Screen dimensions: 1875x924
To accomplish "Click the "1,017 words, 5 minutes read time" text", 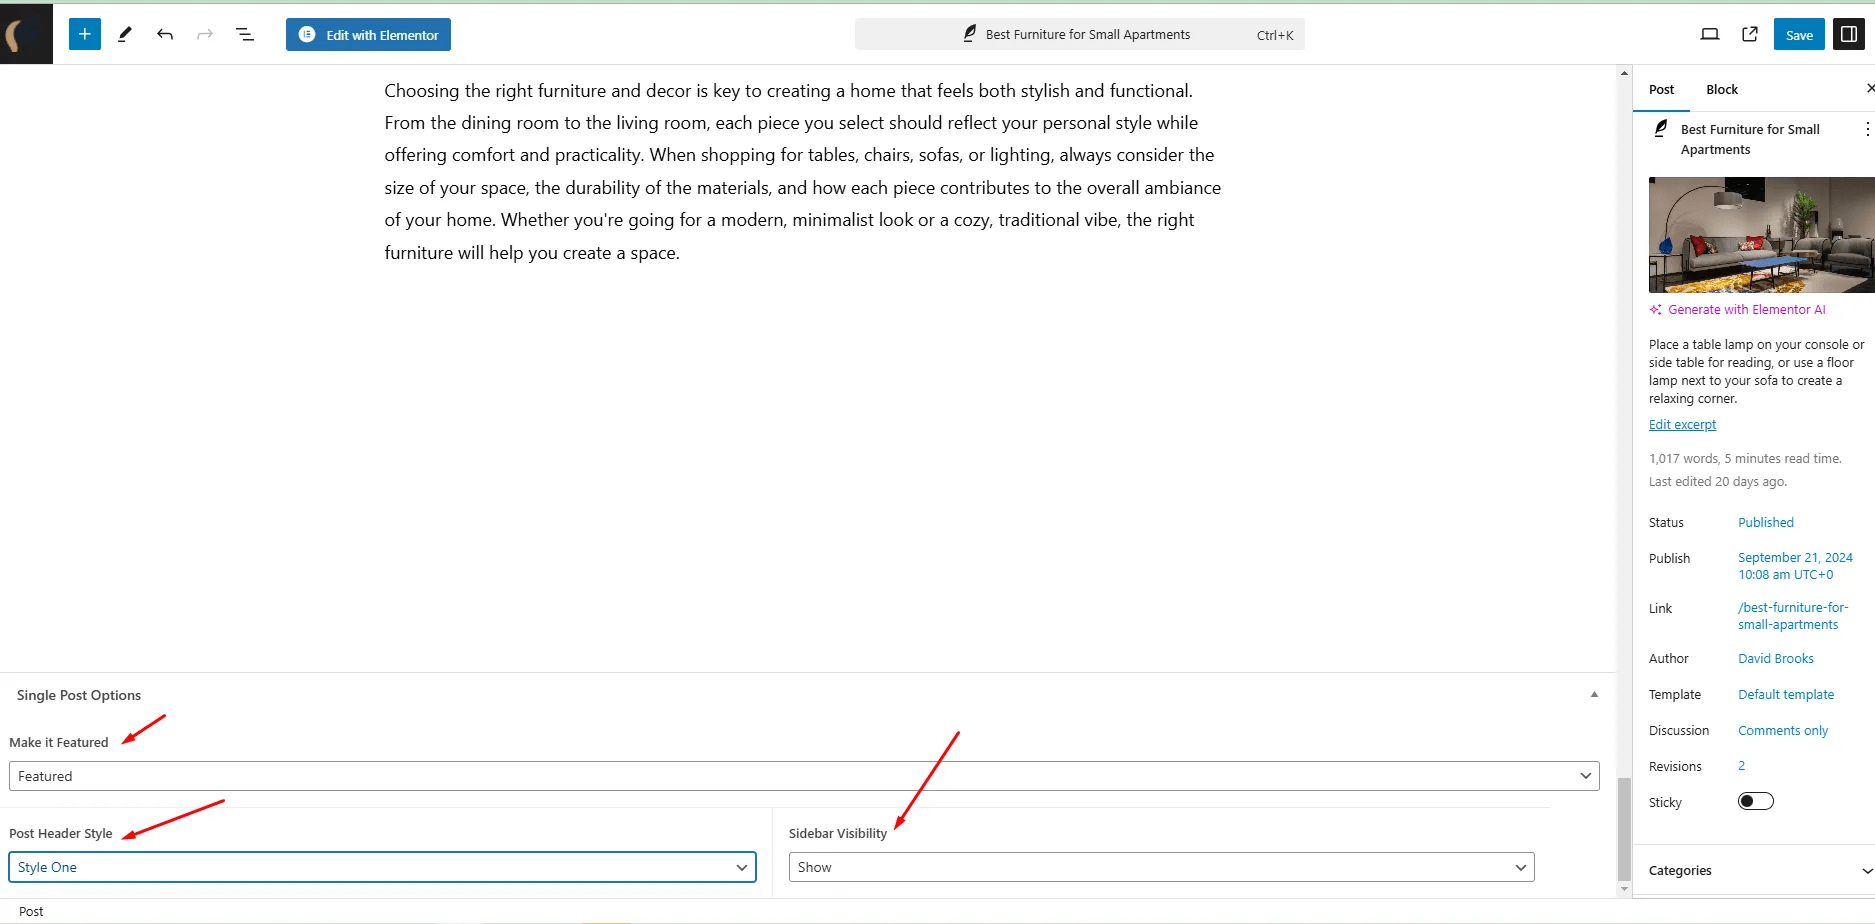I will tap(1745, 459).
